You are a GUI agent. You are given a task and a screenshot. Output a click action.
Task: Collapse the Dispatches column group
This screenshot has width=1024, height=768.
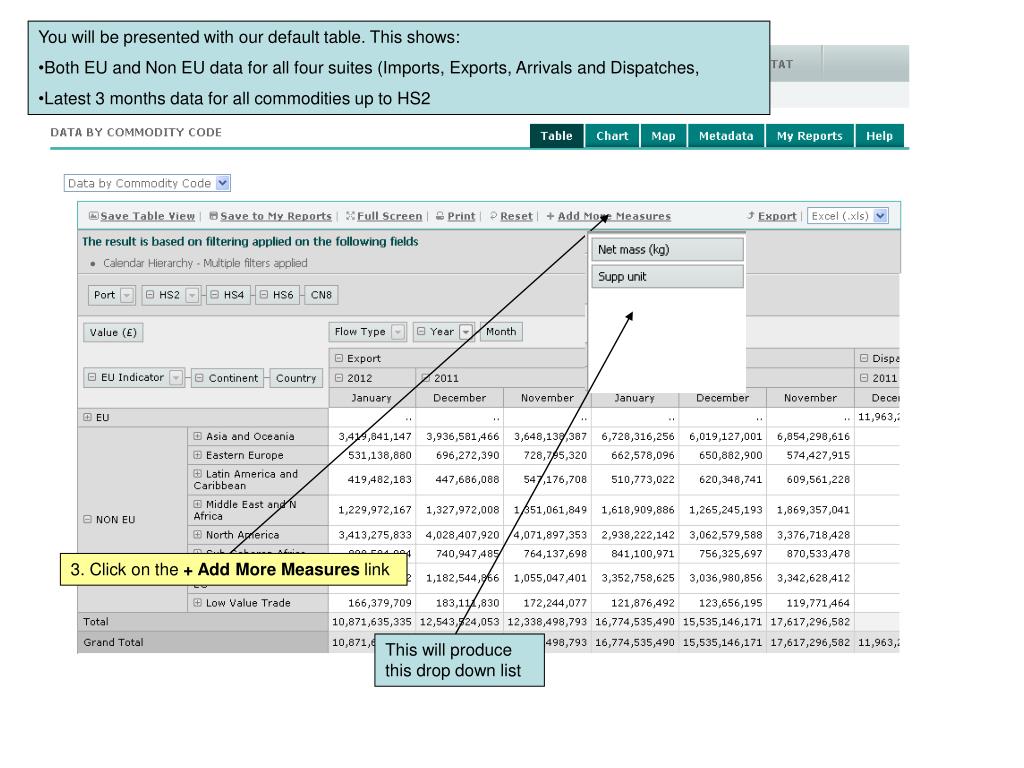[x=864, y=359]
